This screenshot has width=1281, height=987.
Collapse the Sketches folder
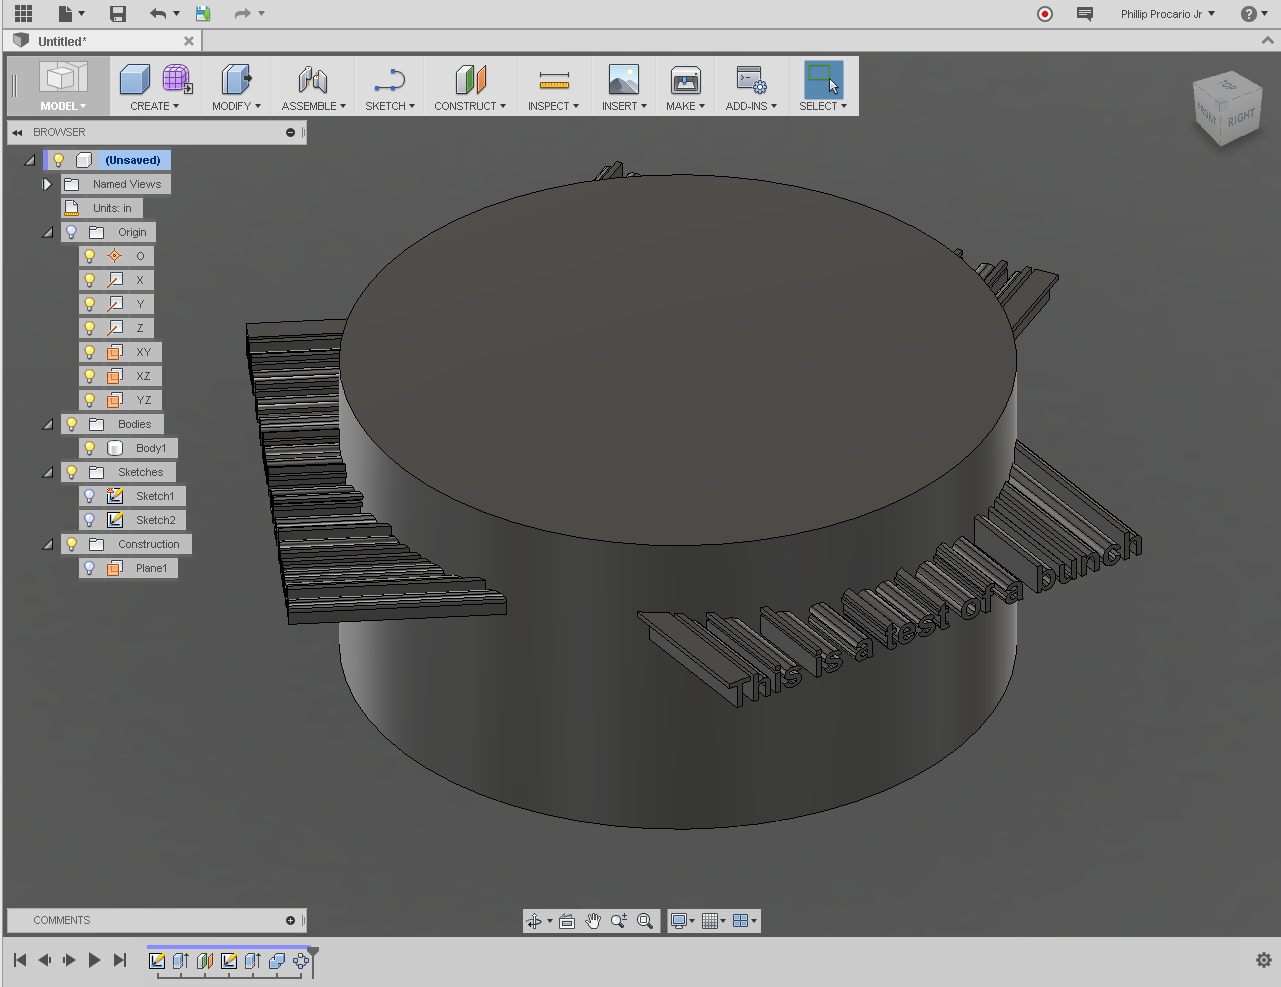(47, 471)
